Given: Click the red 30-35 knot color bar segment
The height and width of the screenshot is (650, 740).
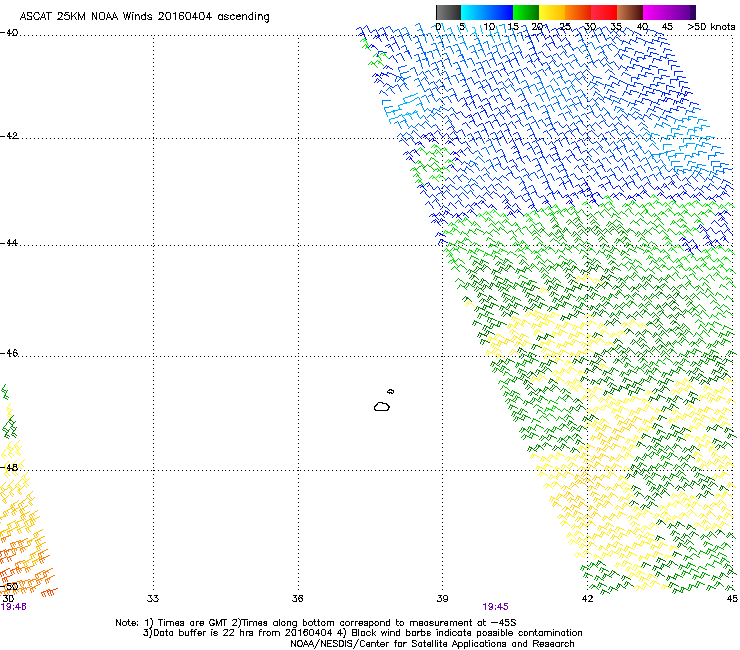Looking at the screenshot, I should click(x=604, y=12).
